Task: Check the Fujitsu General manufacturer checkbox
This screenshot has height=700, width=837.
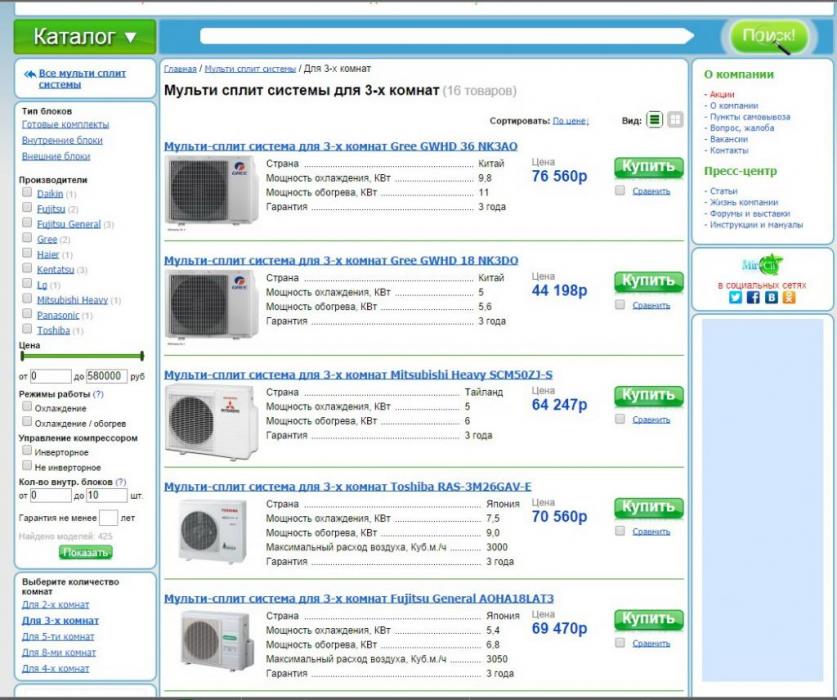Action: (27, 222)
